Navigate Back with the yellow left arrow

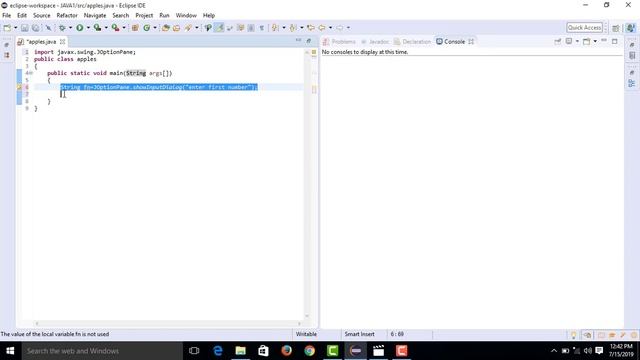tap(322, 28)
